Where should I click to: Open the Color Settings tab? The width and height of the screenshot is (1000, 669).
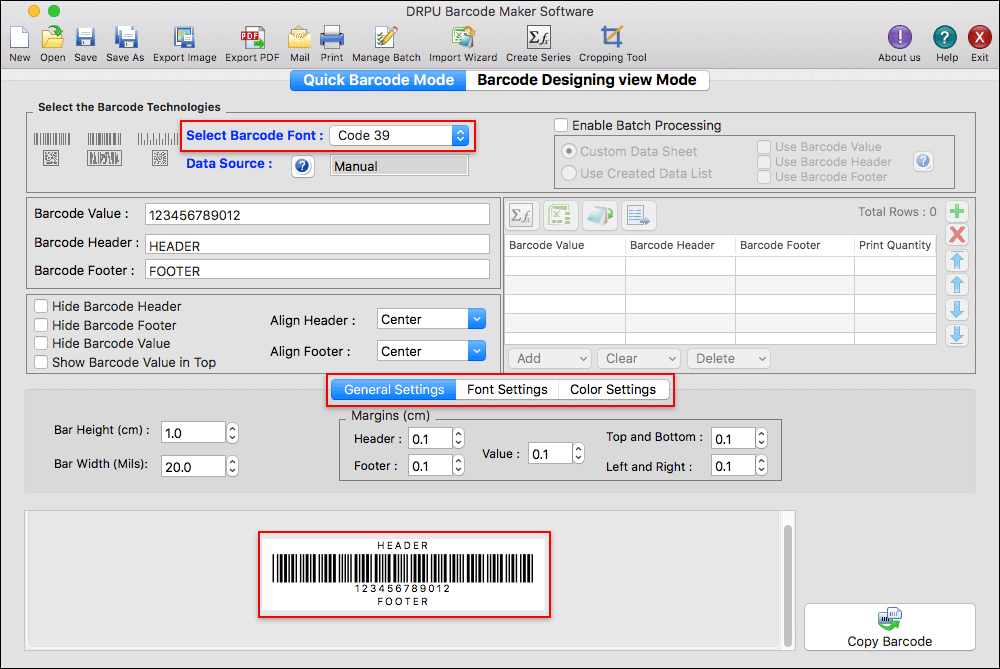pyautogui.click(x=613, y=390)
